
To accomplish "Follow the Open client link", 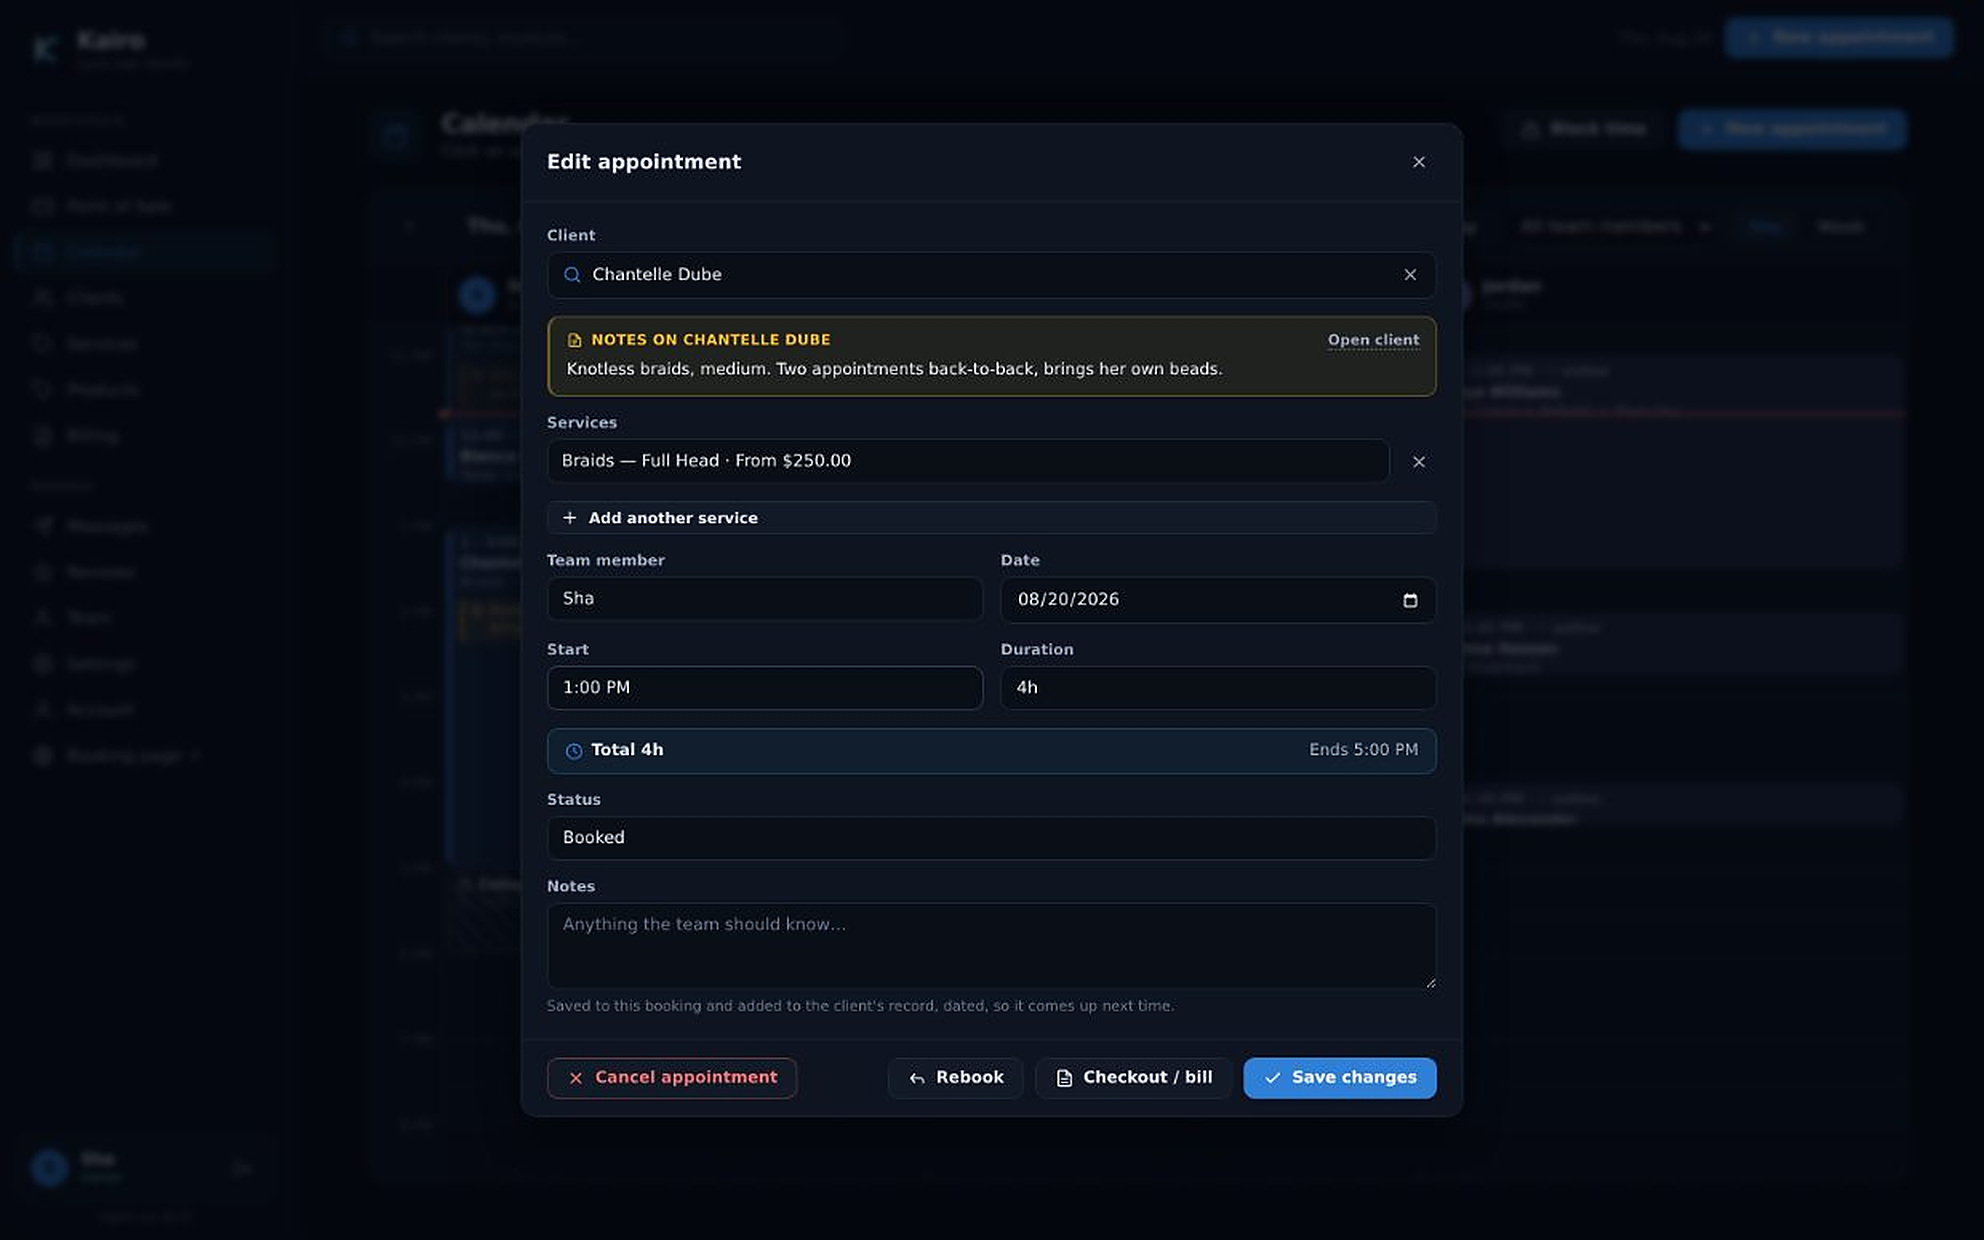I will (x=1373, y=340).
